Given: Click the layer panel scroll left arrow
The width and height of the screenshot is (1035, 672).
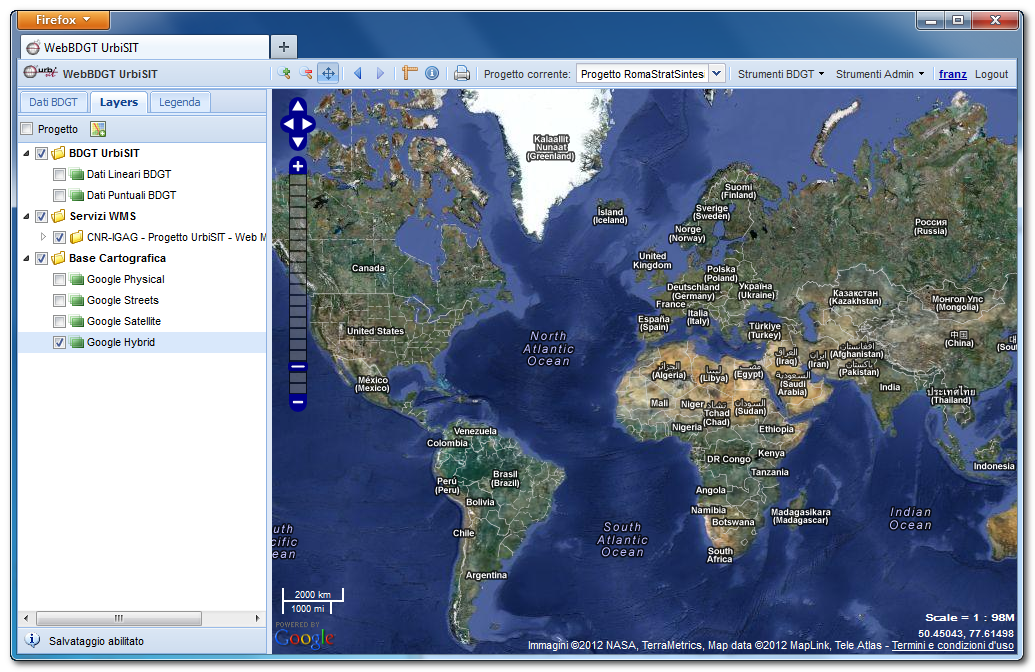Looking at the screenshot, I should (26, 618).
